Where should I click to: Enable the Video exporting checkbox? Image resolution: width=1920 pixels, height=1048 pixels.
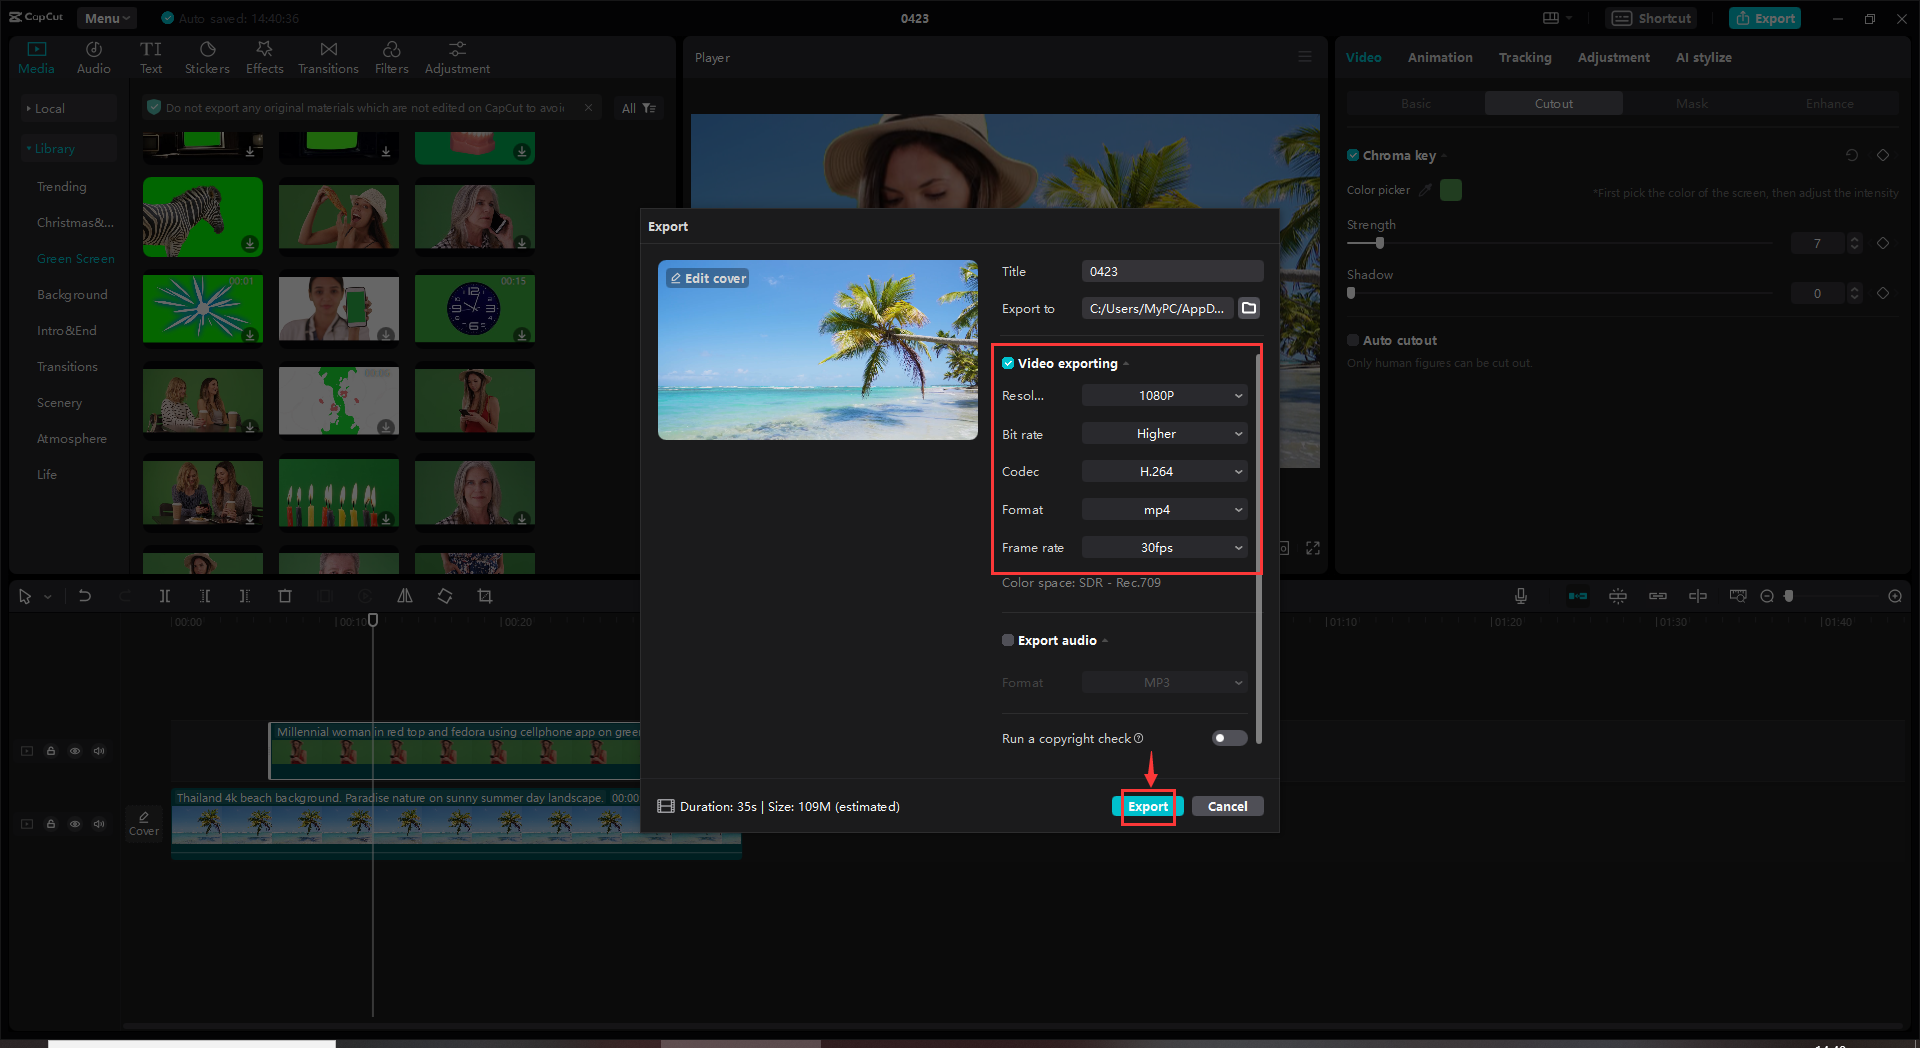pyautogui.click(x=1008, y=363)
